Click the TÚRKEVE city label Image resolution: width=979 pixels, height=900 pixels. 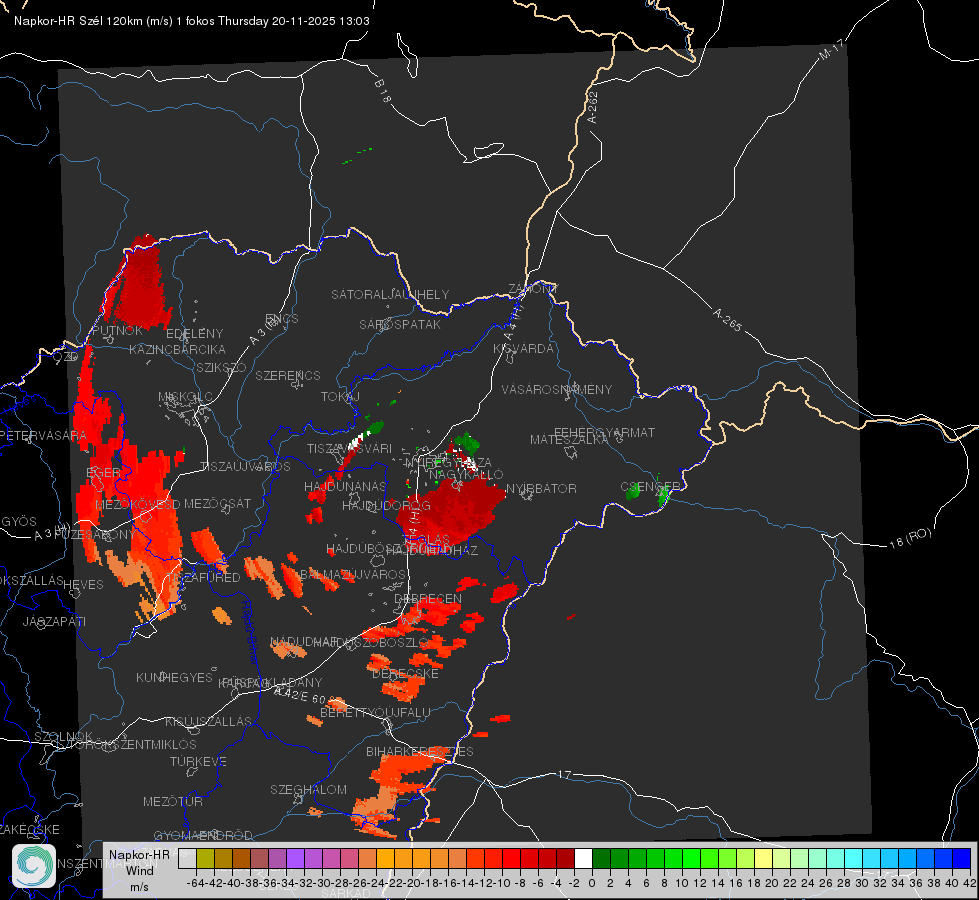pos(199,762)
